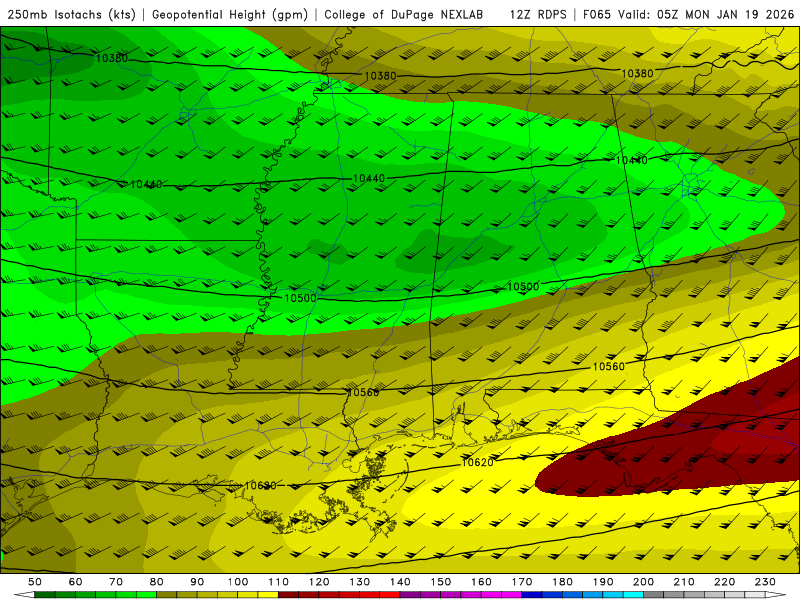Click the colorbar value 140
The height and width of the screenshot is (600, 800).
pos(400,582)
